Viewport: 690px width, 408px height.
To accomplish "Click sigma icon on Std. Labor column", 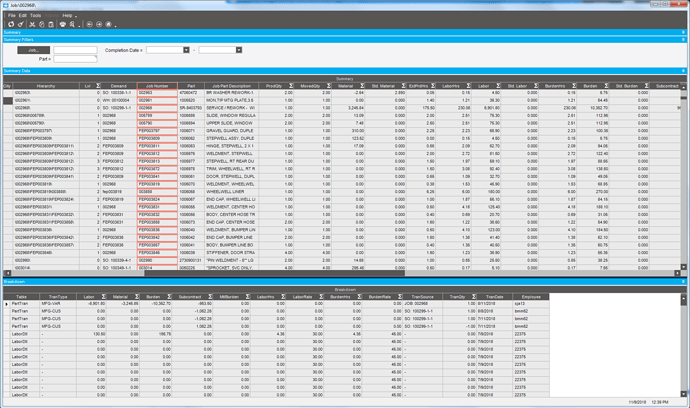I will tap(536, 86).
